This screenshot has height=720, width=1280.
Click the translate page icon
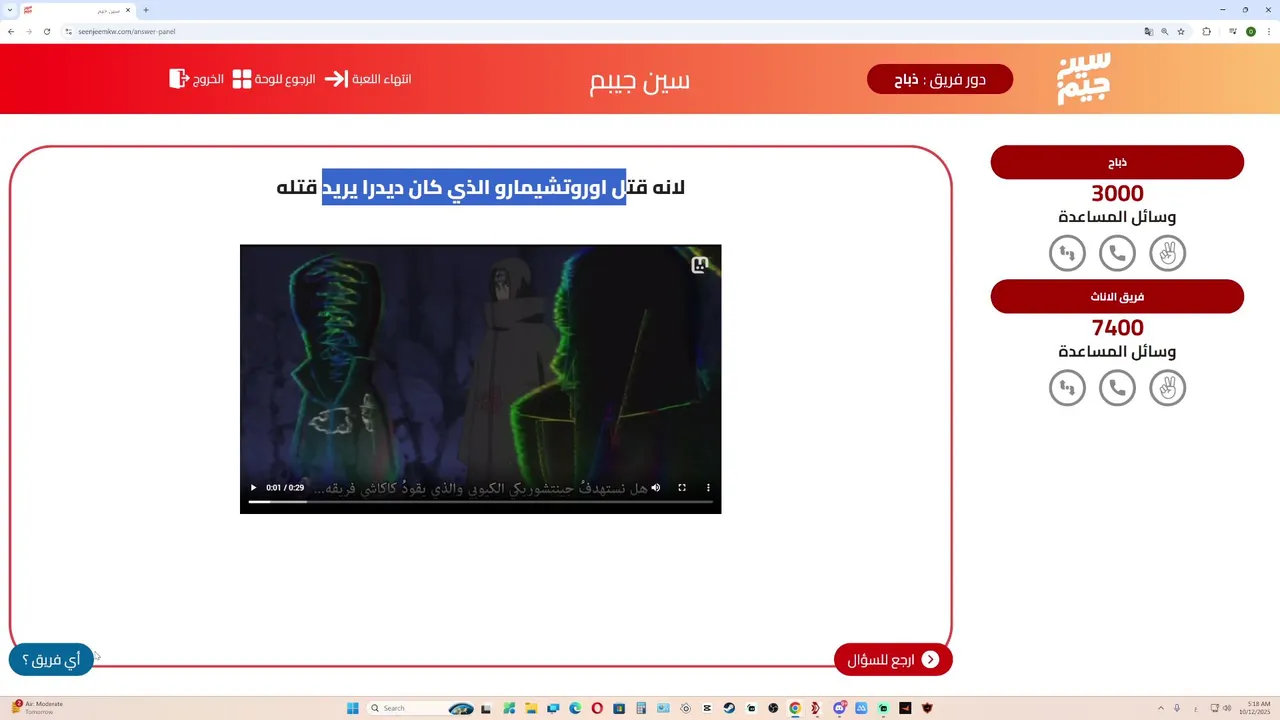point(1149,31)
